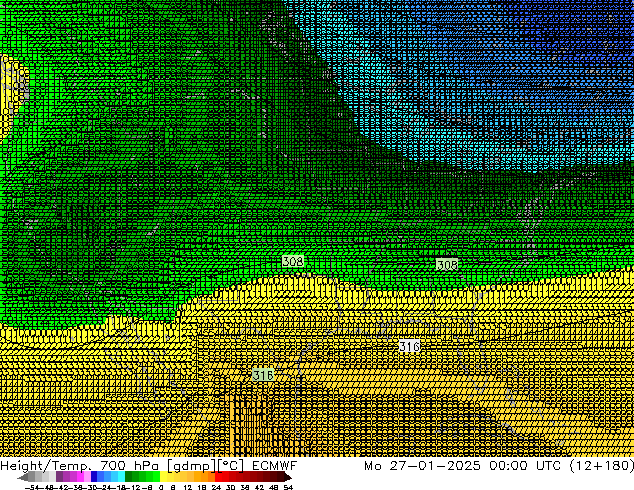Click the [gdmp] unit label
This screenshot has width=634, height=490.
tap(192, 466)
